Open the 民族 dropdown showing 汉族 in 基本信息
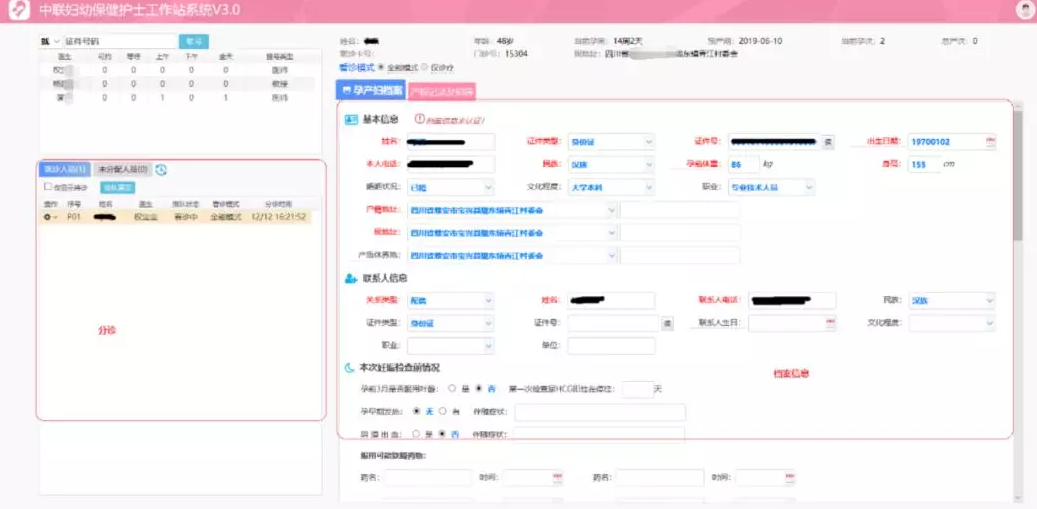This screenshot has height=509, width=1037. click(610, 165)
